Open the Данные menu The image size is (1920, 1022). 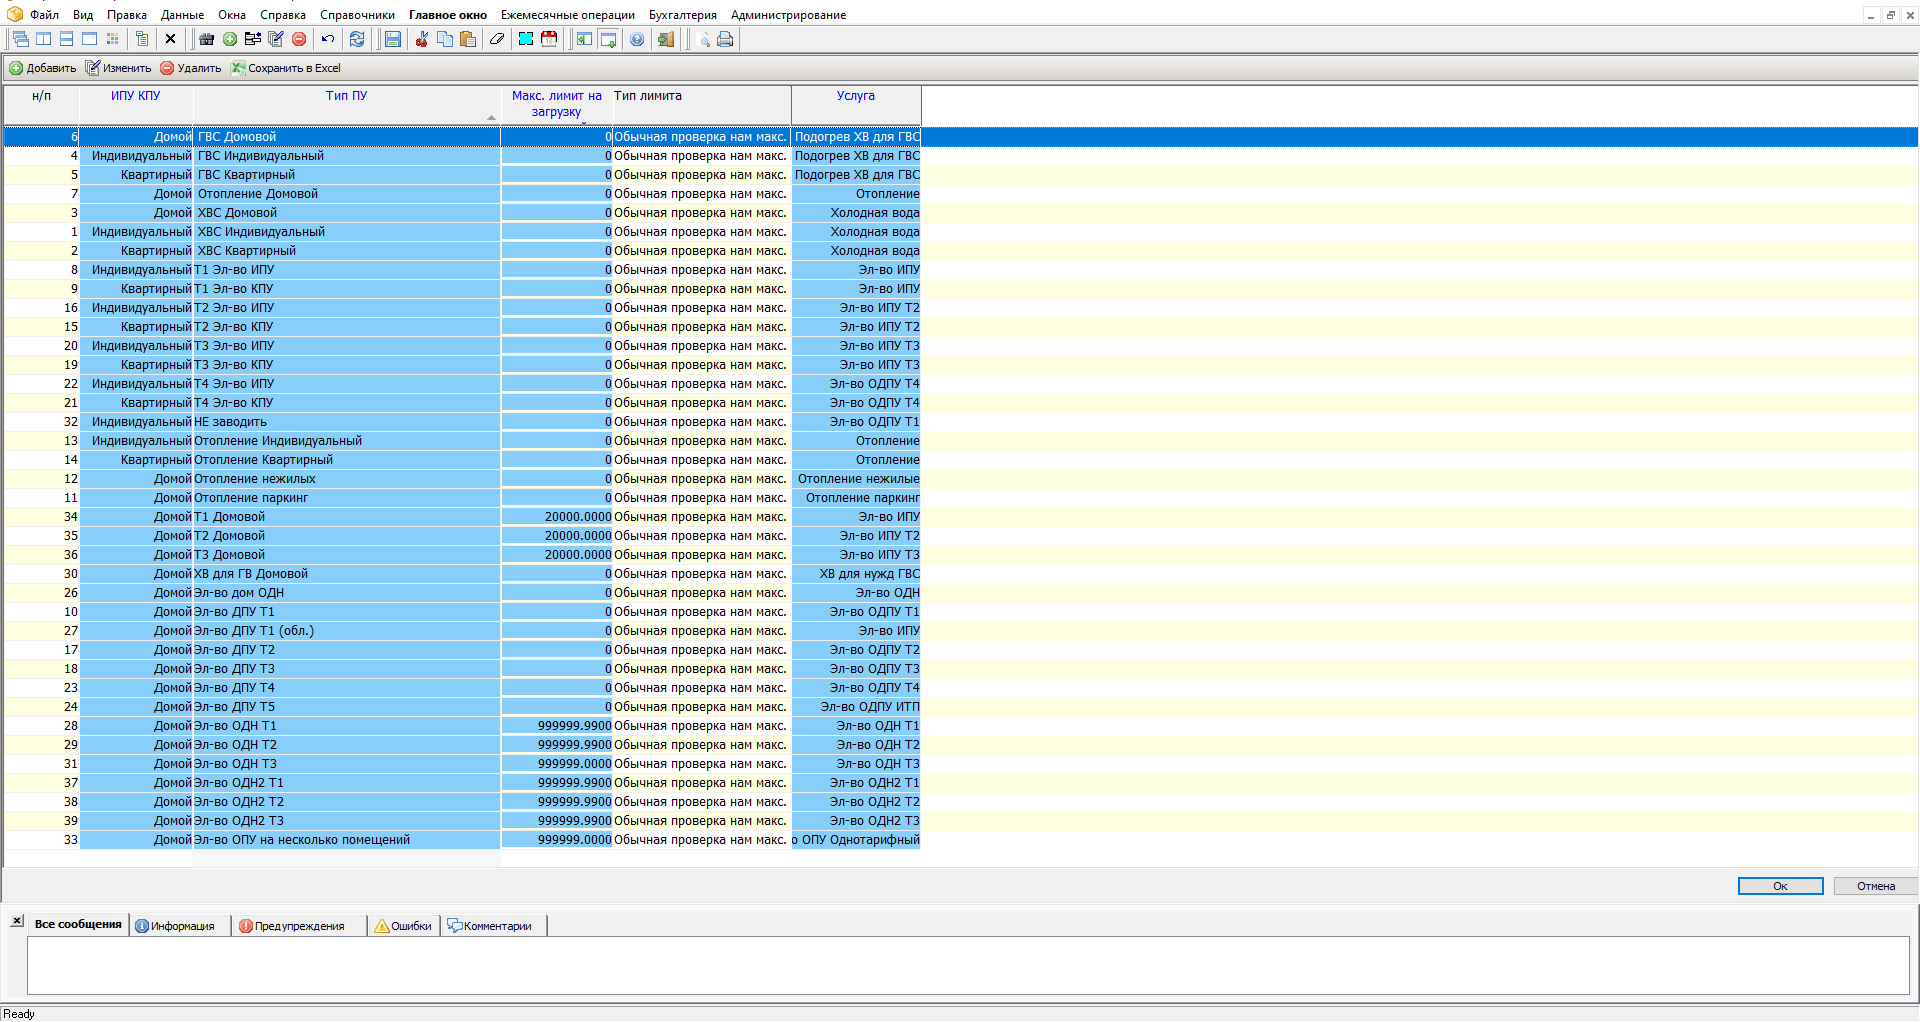click(x=182, y=15)
